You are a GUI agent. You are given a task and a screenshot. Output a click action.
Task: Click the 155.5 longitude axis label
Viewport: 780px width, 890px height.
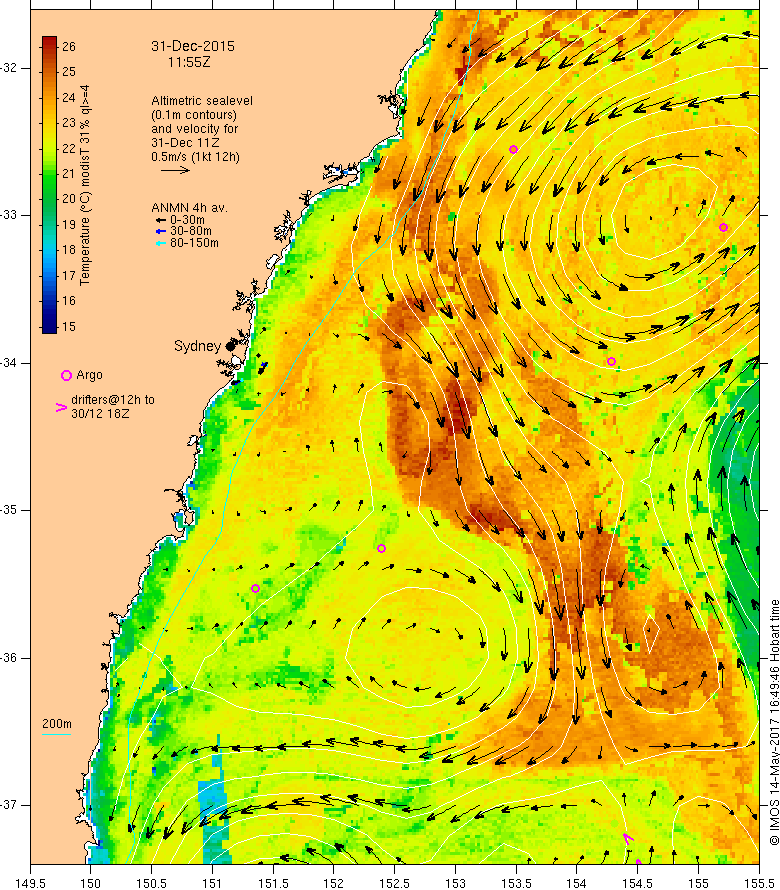point(759,884)
